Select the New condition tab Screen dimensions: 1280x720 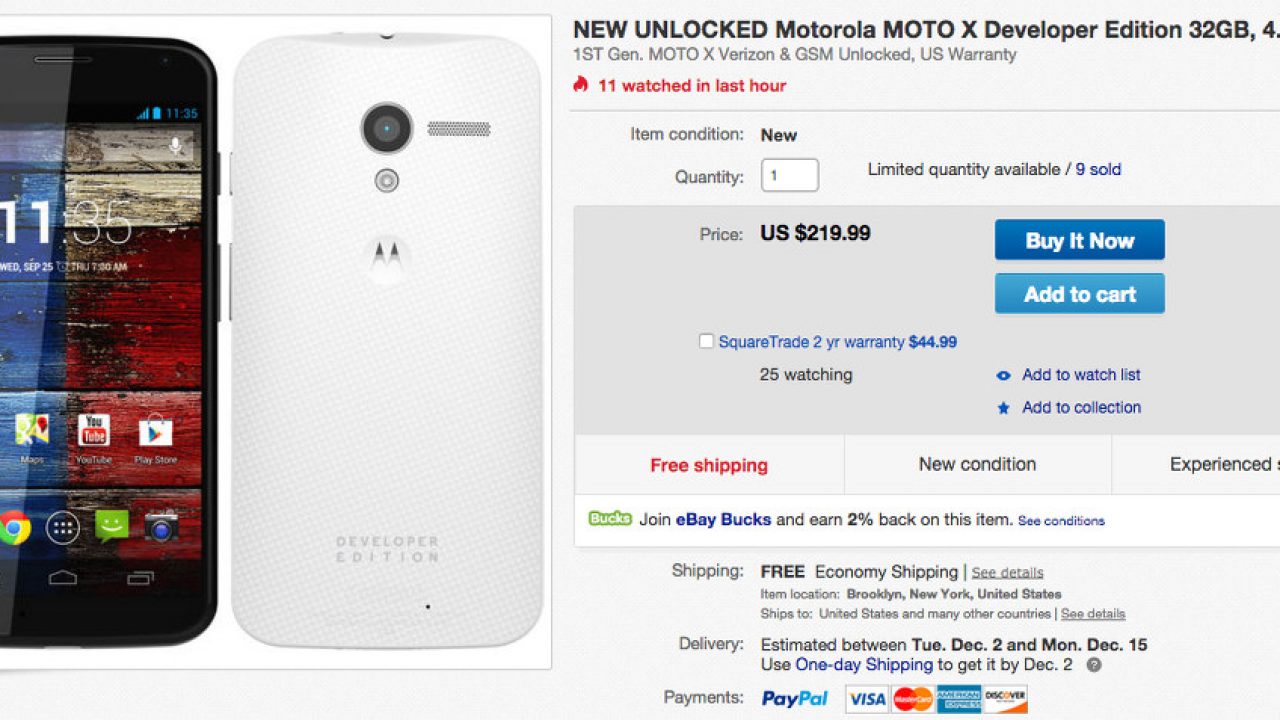pyautogui.click(x=977, y=465)
